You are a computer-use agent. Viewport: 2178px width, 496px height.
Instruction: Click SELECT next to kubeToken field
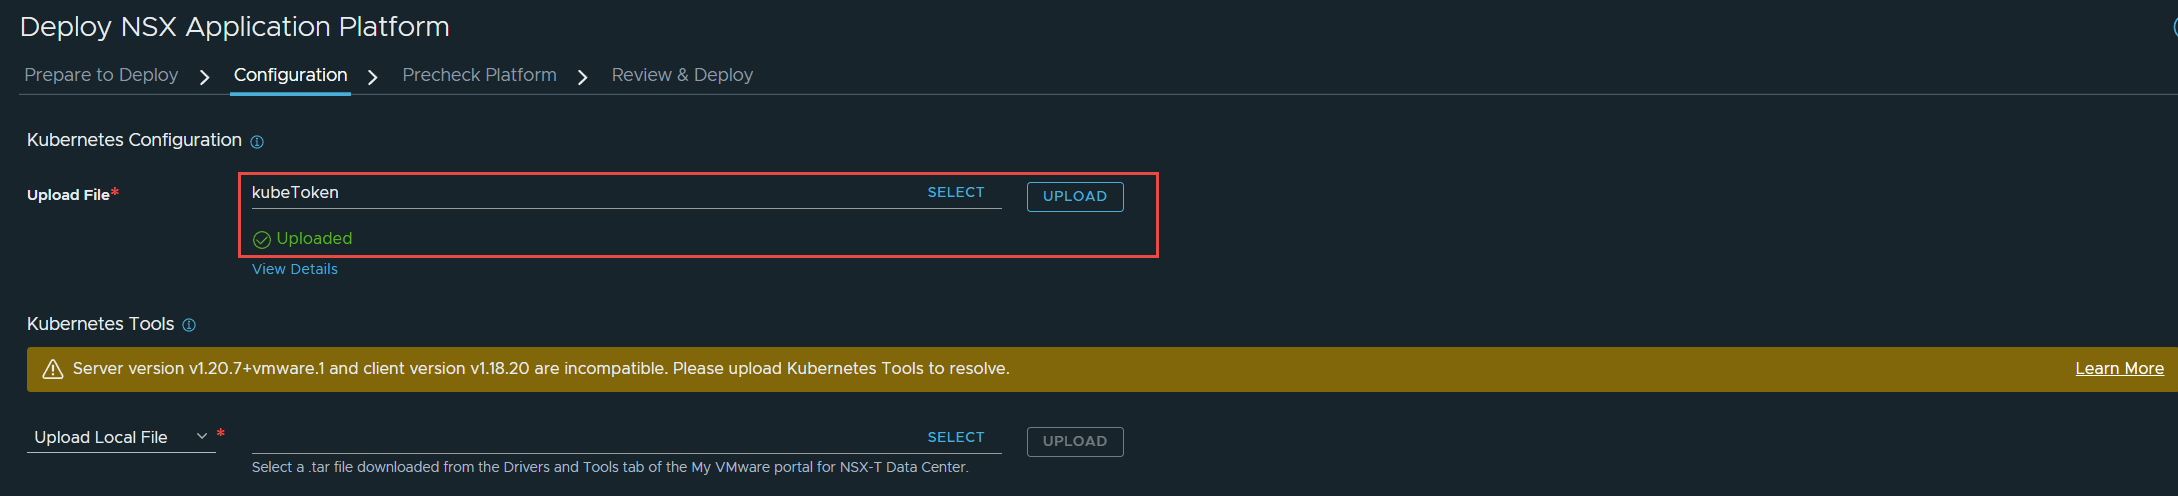[956, 192]
